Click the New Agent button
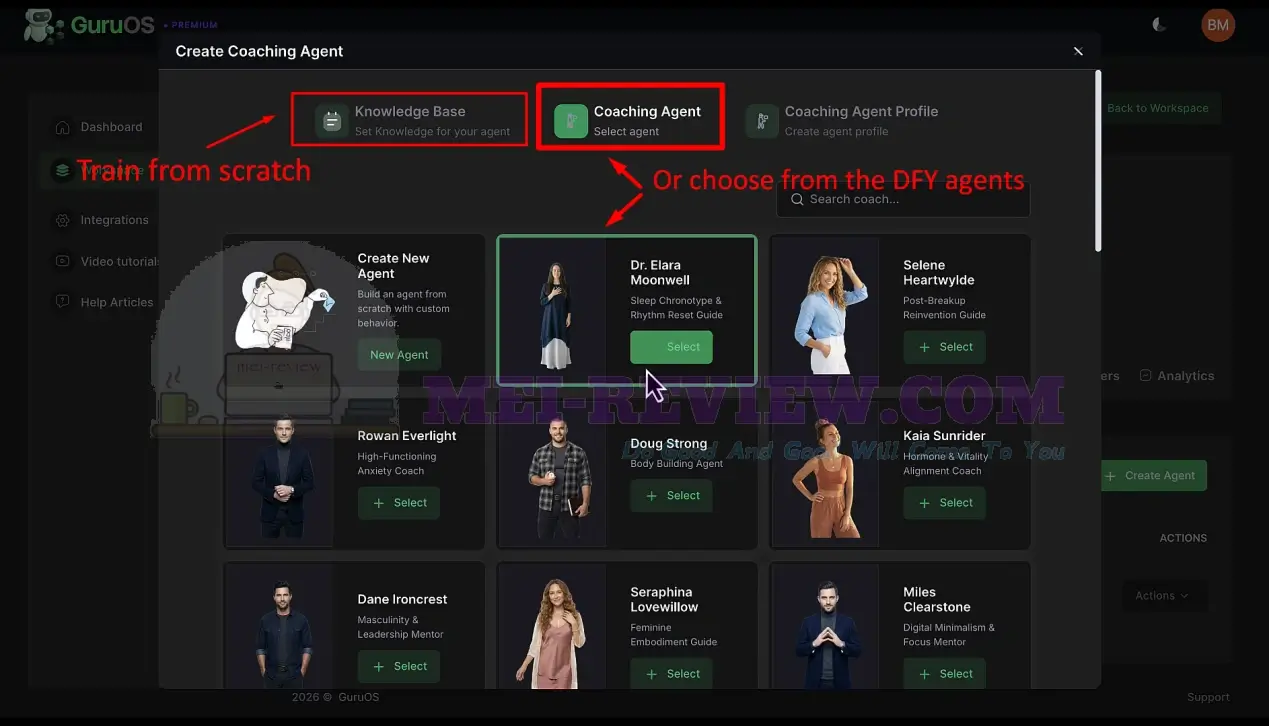The width and height of the screenshot is (1269, 726). (x=399, y=355)
